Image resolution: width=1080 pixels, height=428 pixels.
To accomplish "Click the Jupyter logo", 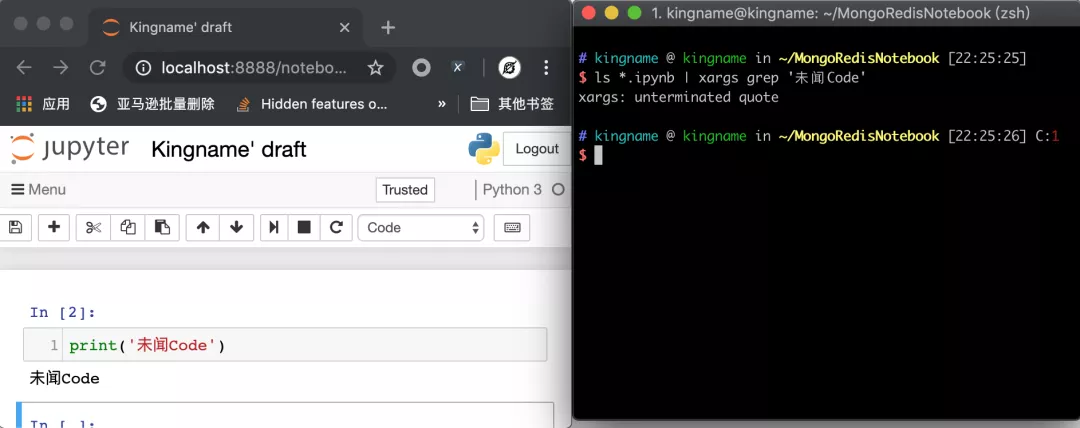I will tap(70, 149).
